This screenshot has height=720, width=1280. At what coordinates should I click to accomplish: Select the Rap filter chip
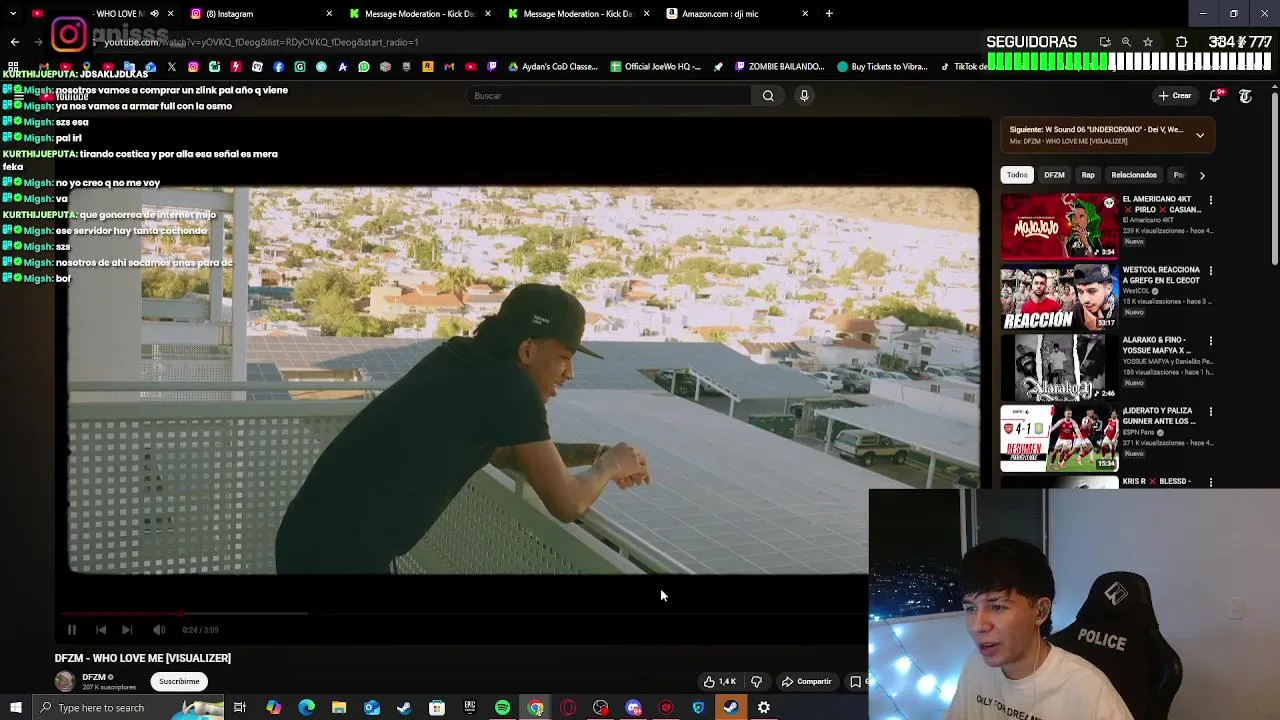(1088, 175)
